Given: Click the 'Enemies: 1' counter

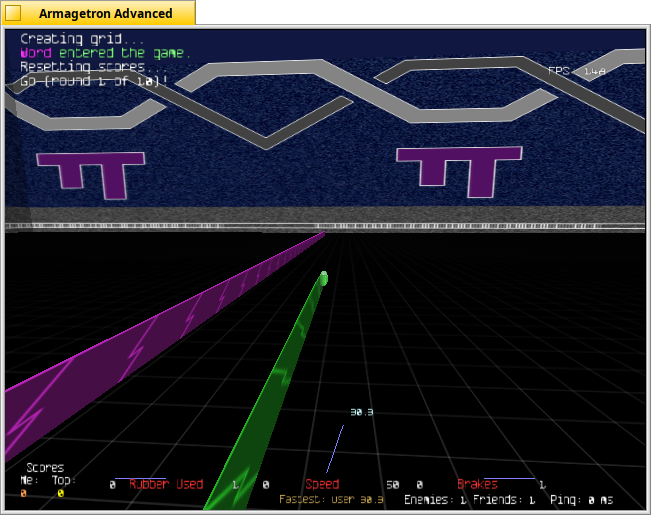Looking at the screenshot, I should point(436,500).
